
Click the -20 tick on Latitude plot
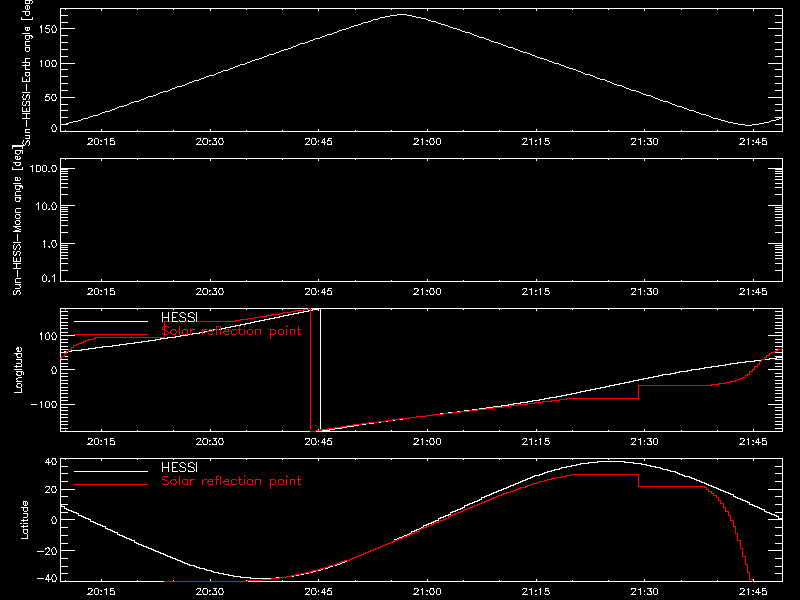[x=47, y=551]
